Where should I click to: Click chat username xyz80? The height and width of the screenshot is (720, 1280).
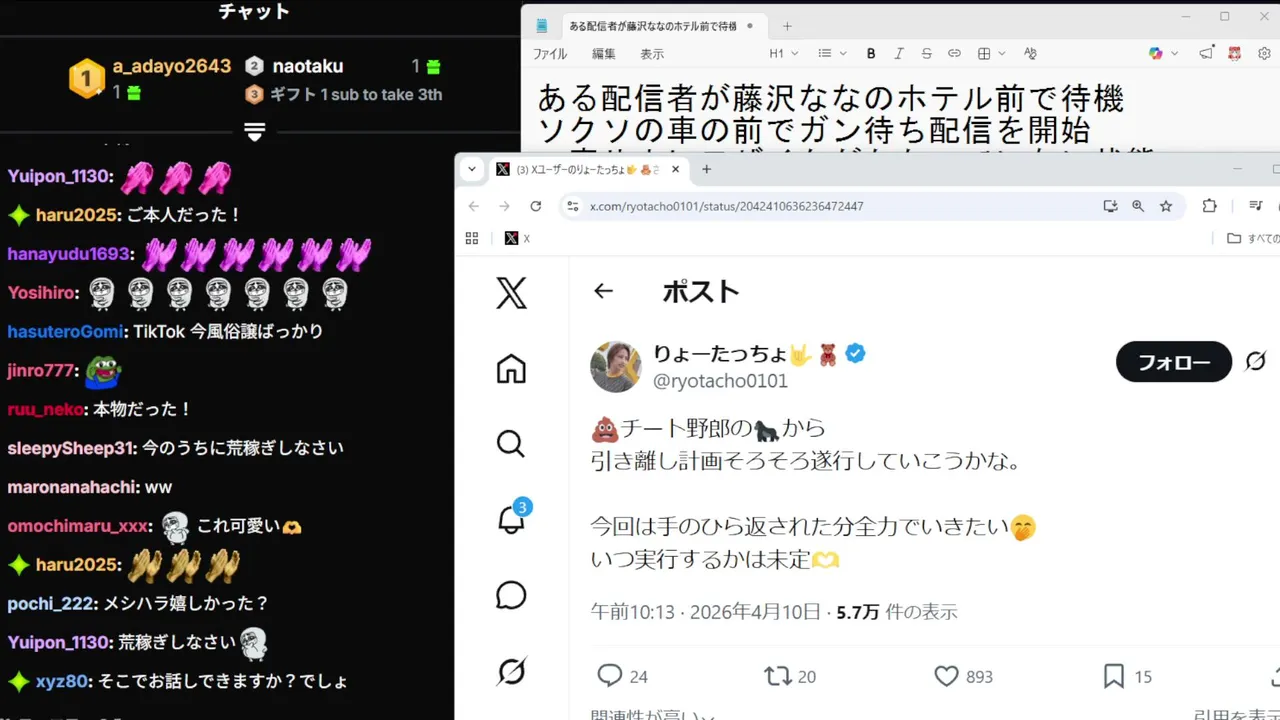(62, 682)
